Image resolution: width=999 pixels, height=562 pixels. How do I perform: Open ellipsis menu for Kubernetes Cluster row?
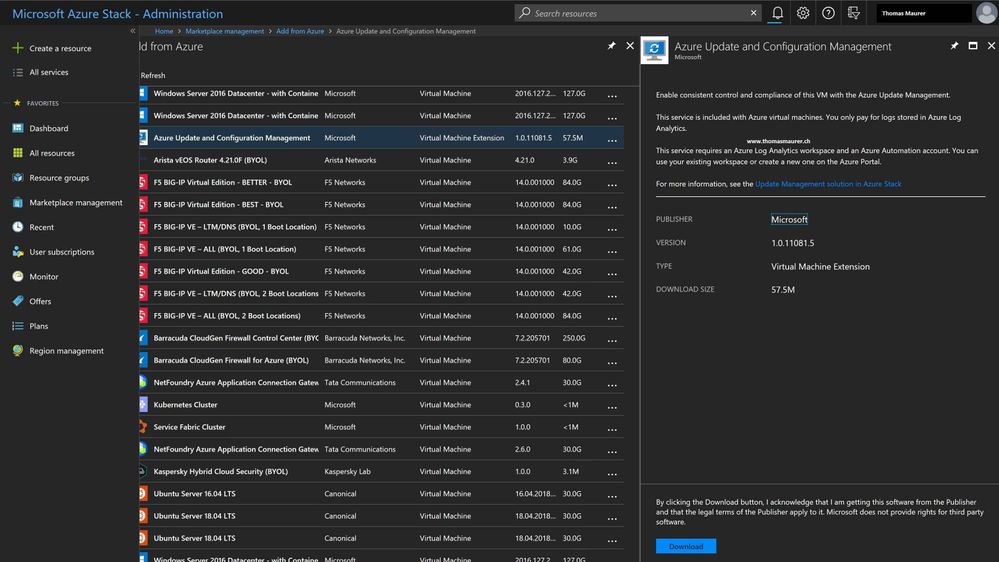(612, 406)
